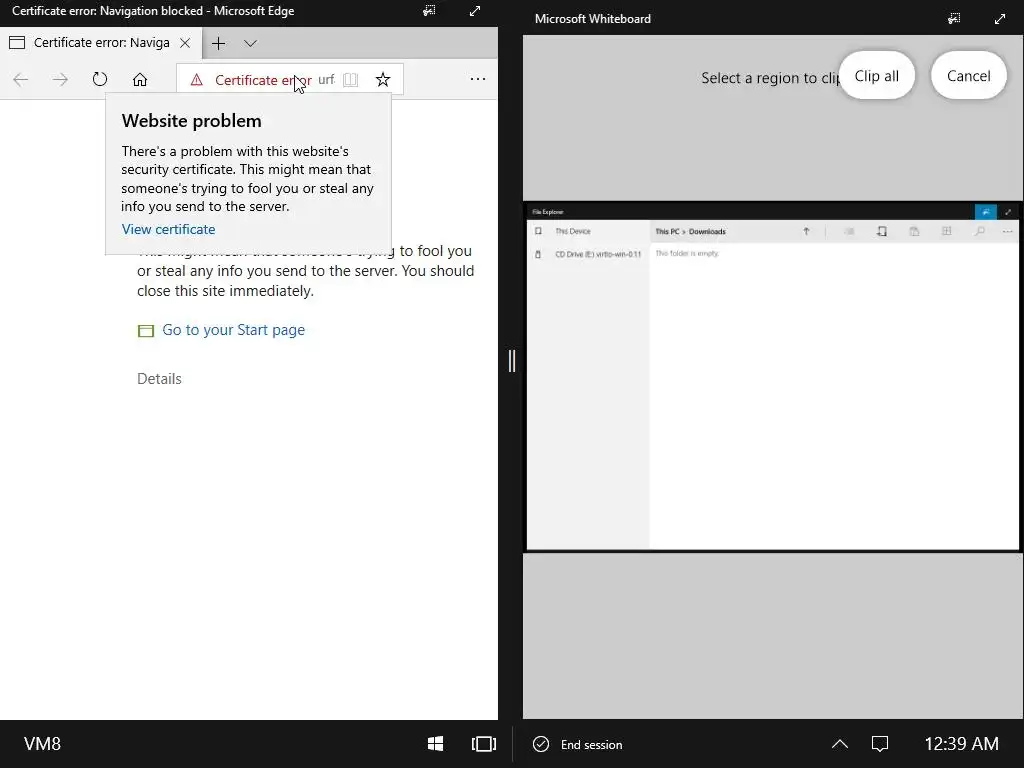The width and height of the screenshot is (1024, 768).
Task: Add page to favorites with star
Action: 383,80
